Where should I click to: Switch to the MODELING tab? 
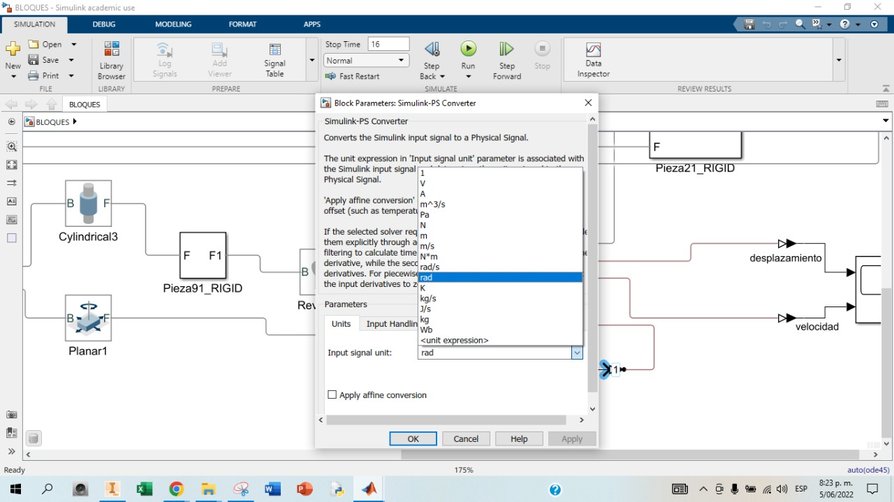point(173,24)
